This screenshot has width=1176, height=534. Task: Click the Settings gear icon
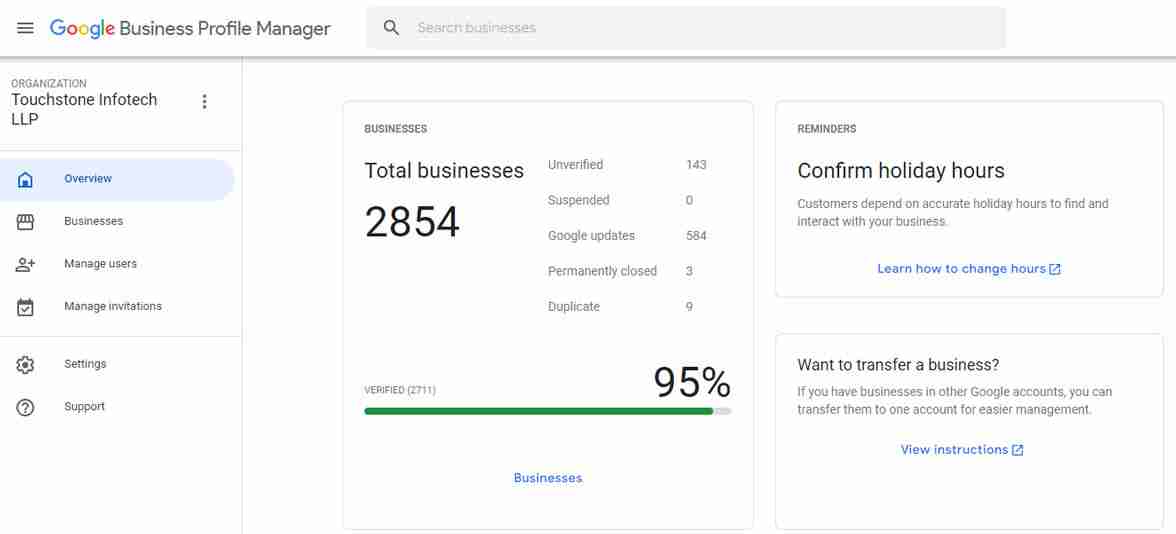(26, 365)
